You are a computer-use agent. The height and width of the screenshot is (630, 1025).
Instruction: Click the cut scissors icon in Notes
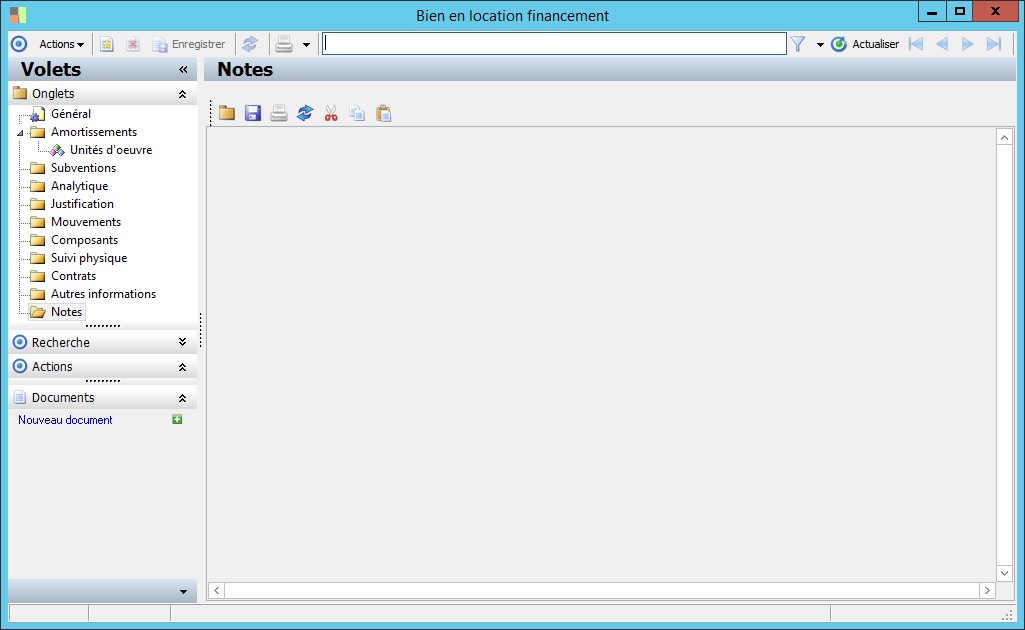331,113
